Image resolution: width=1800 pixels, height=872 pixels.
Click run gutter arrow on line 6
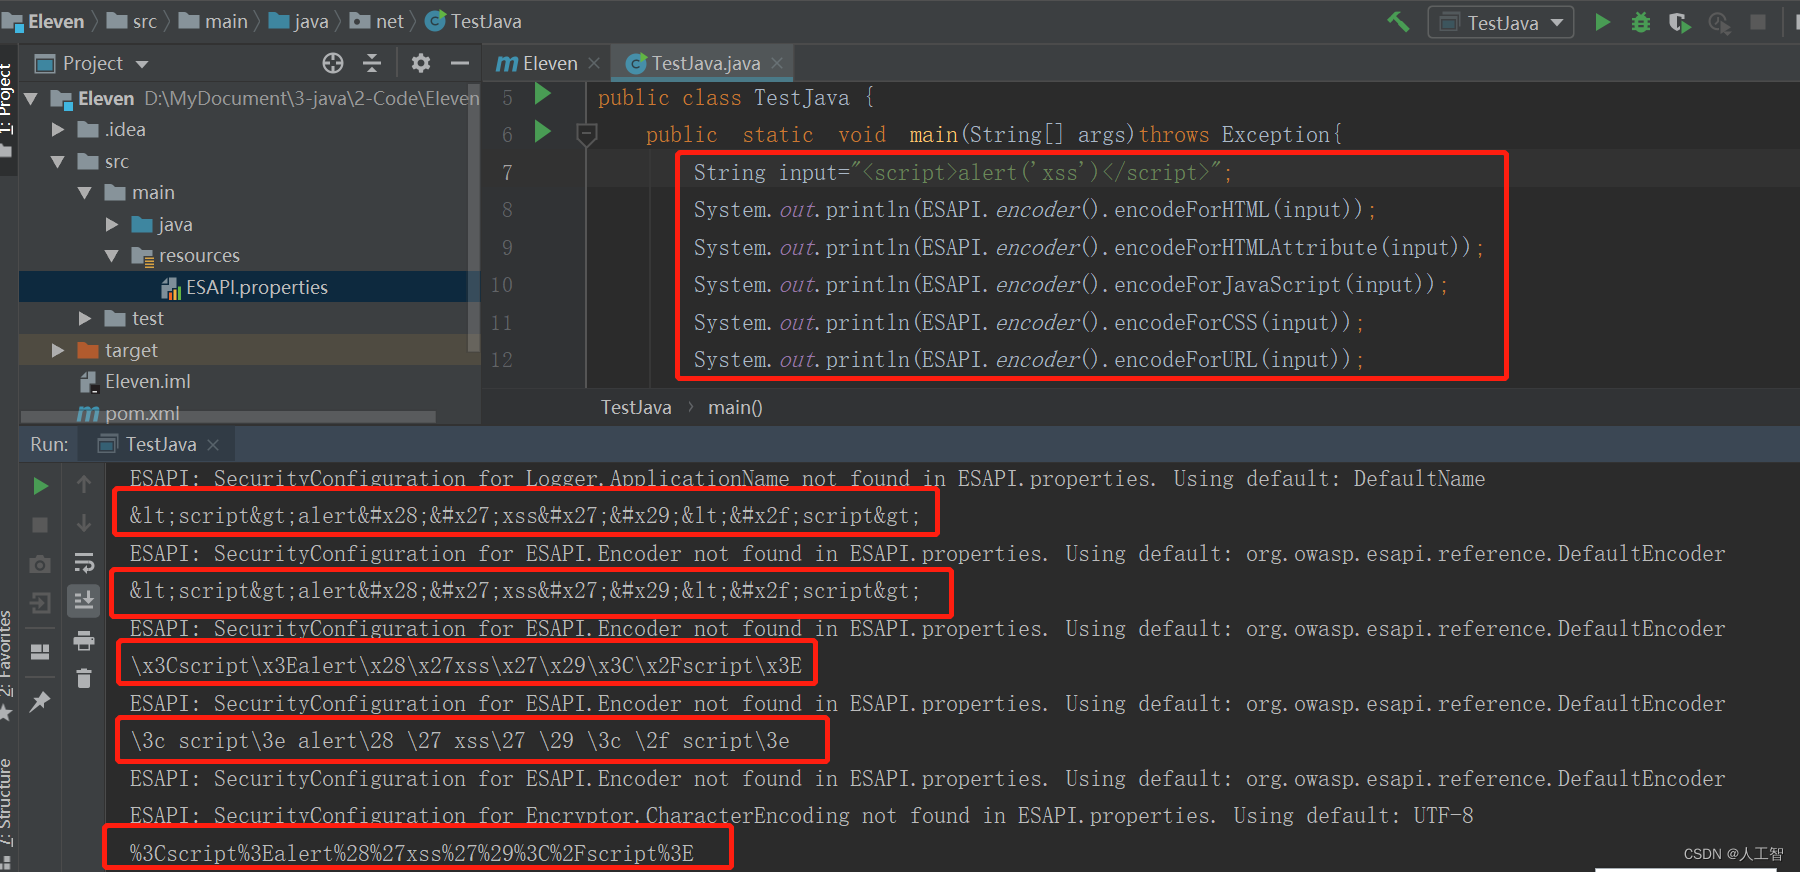pyautogui.click(x=543, y=131)
